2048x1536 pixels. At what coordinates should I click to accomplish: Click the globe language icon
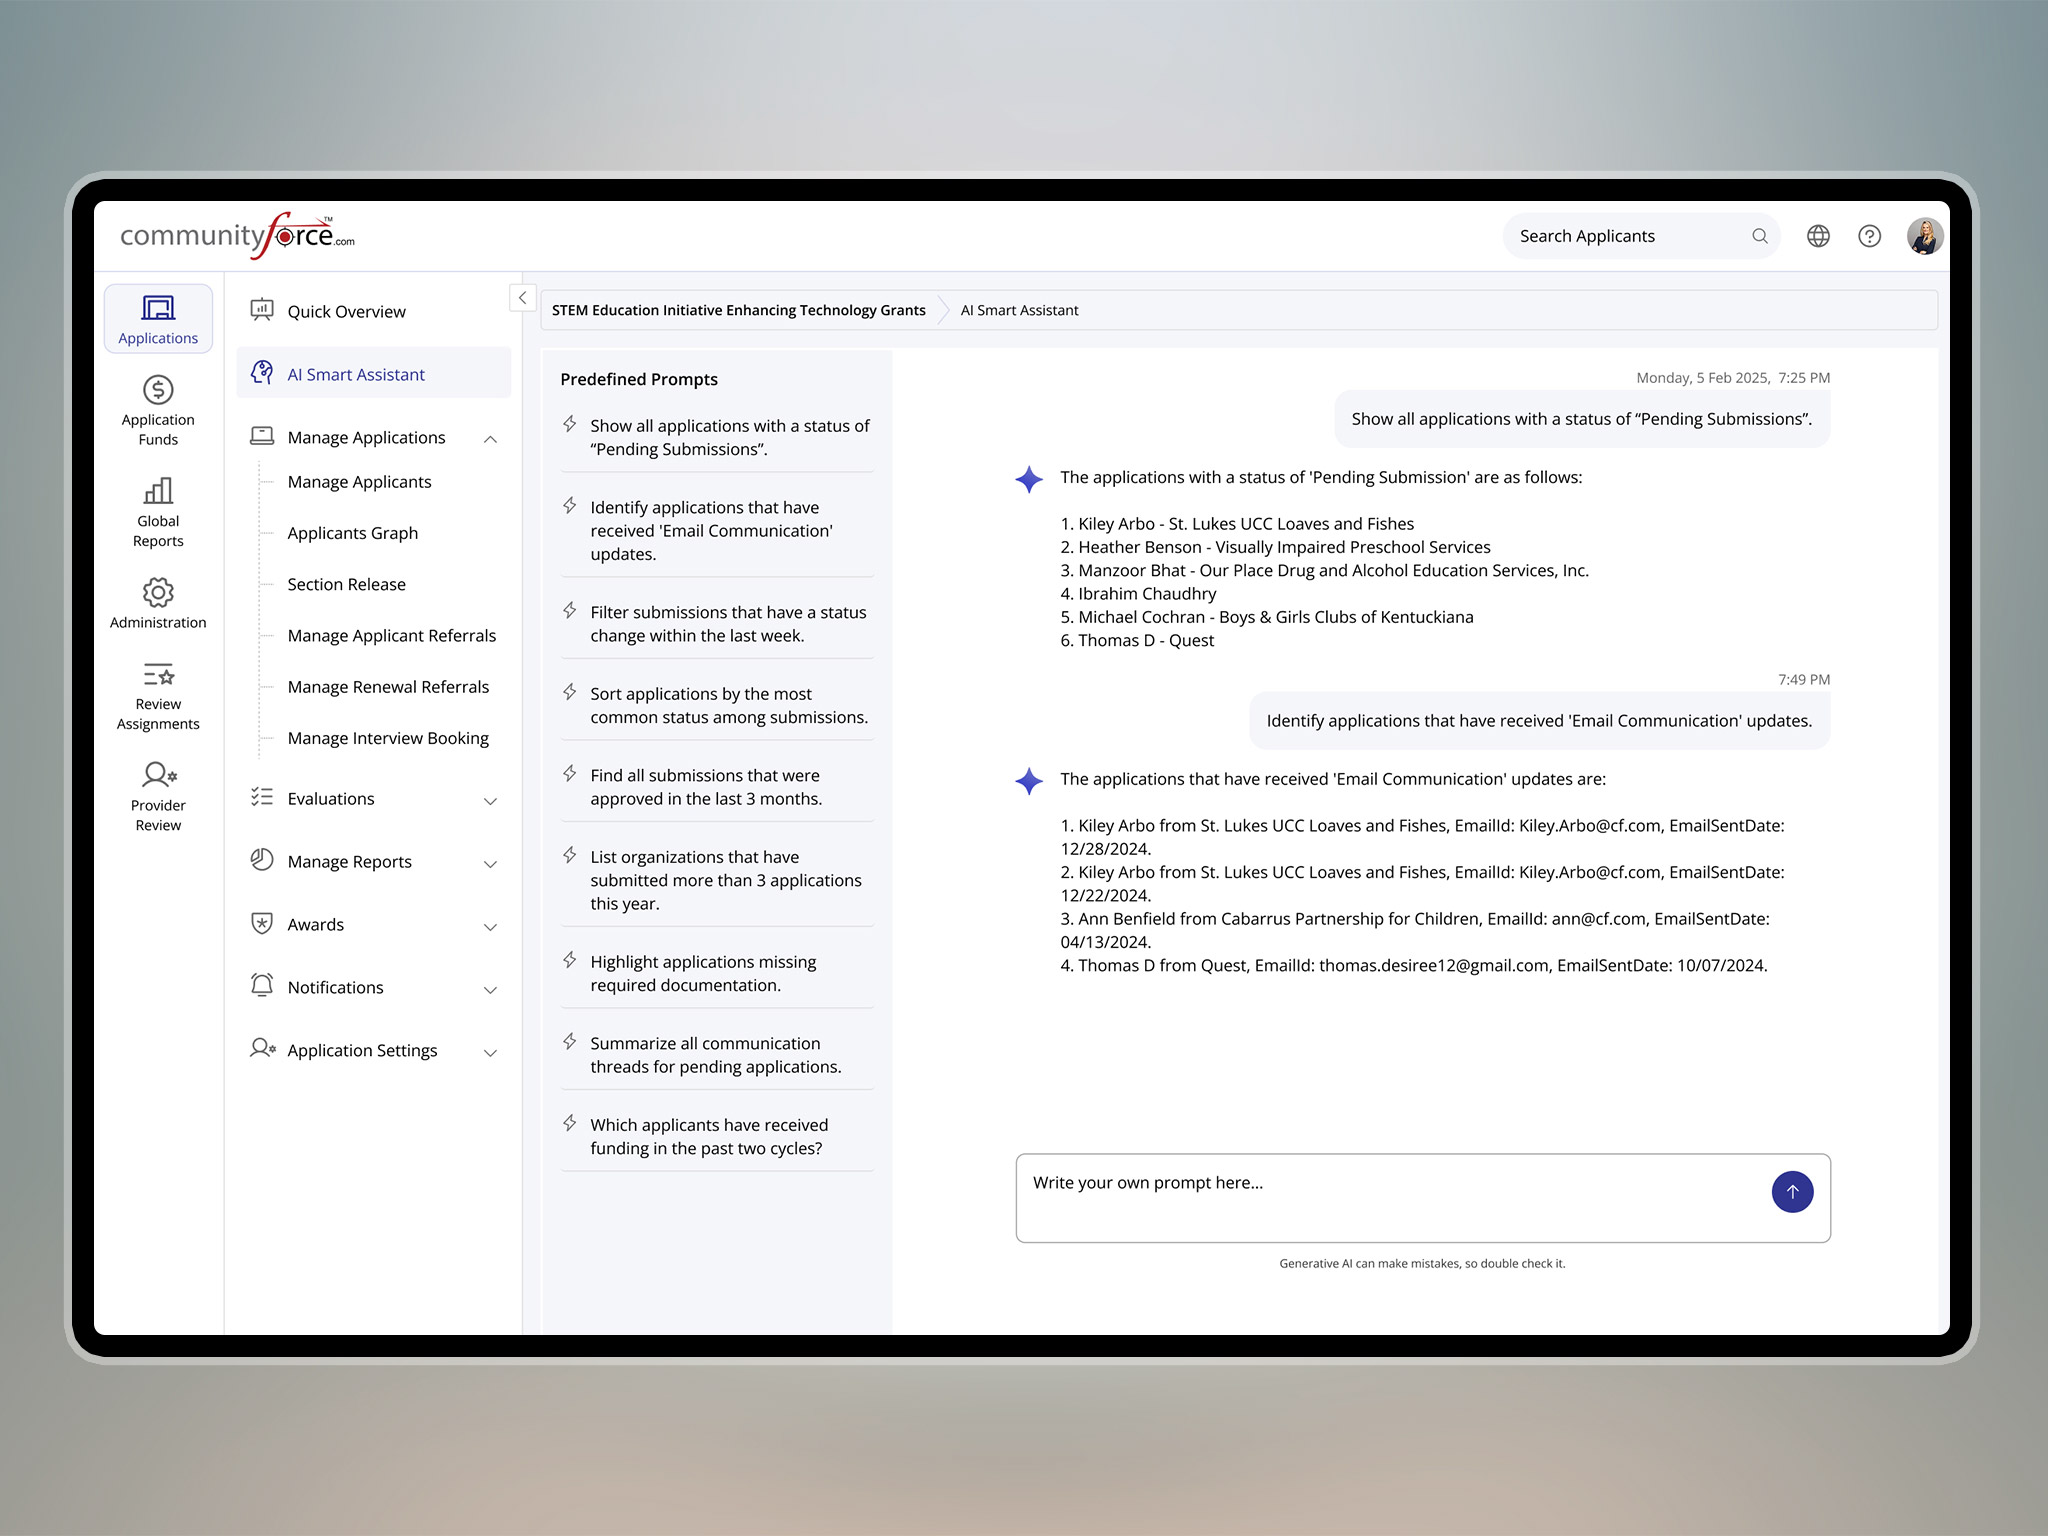(1818, 236)
